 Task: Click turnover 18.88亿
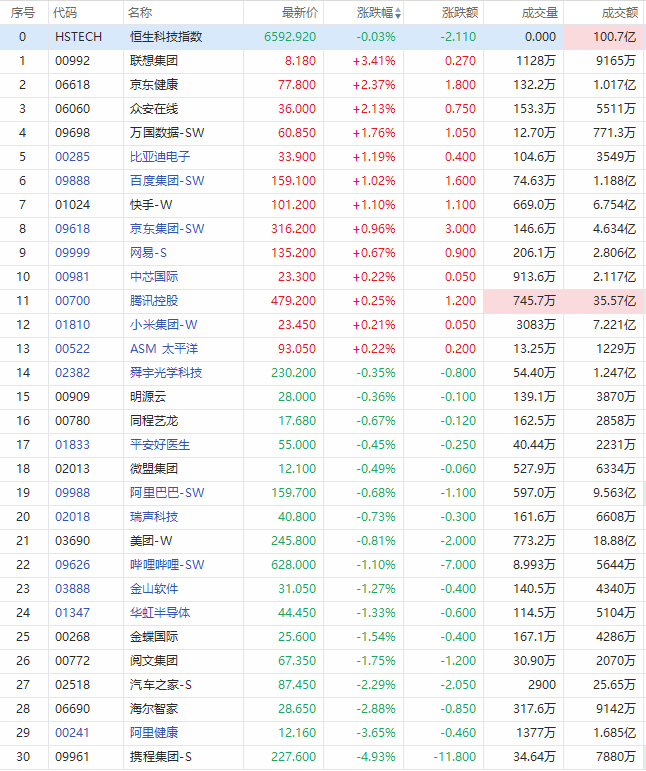(x=615, y=541)
